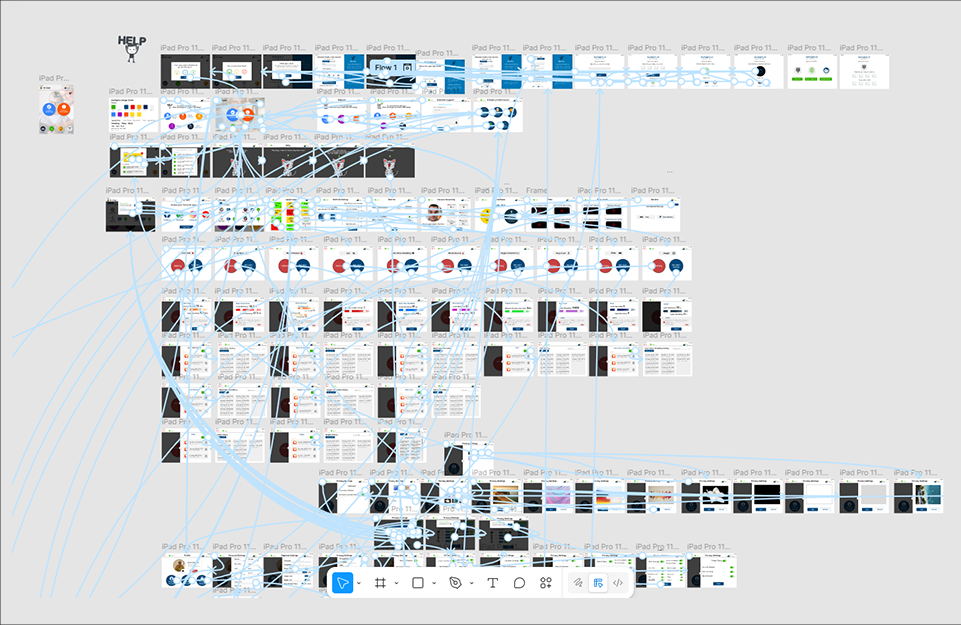Select the Text tool
The width and height of the screenshot is (961, 625).
click(492, 583)
